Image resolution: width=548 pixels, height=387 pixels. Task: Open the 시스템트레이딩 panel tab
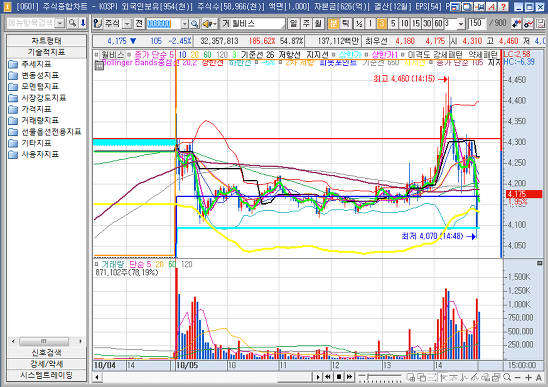46,375
